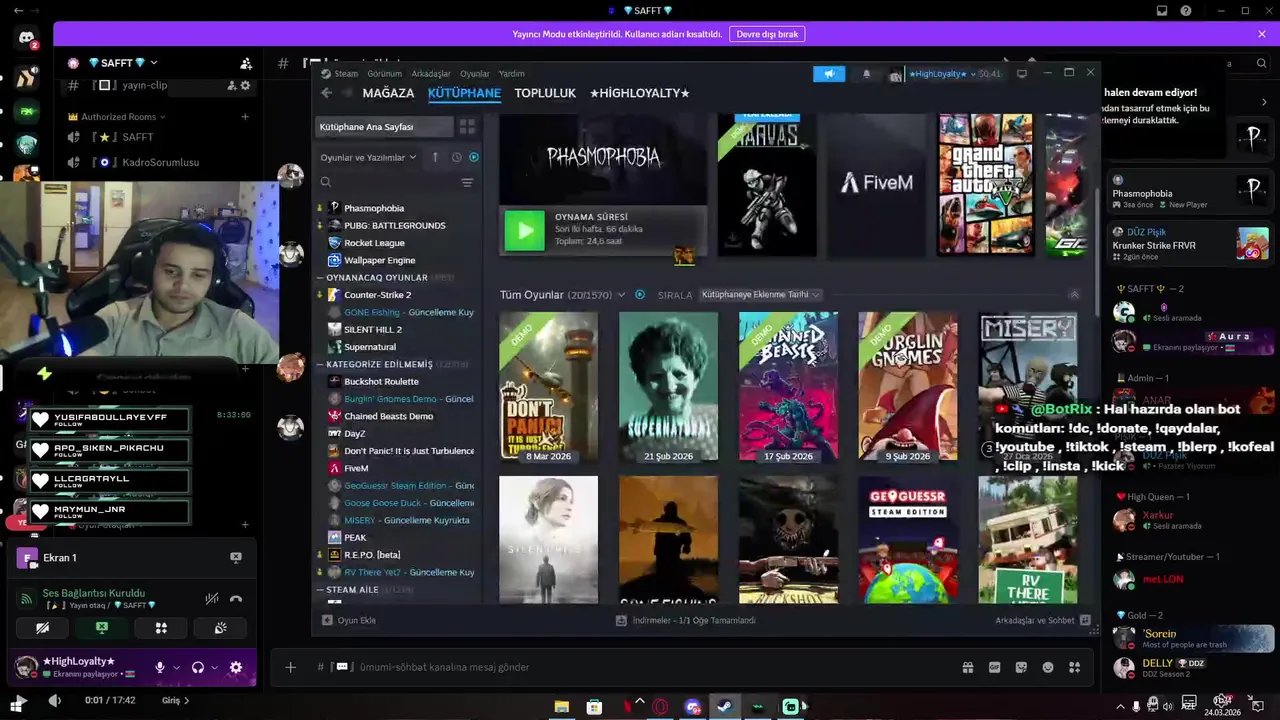Expand Tüm Oyunlar collection dropdown arrow
This screenshot has width=1280, height=720.
pyautogui.click(x=621, y=295)
